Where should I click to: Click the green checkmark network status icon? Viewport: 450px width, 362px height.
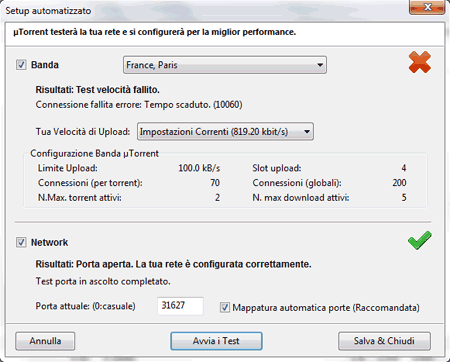pos(420,240)
